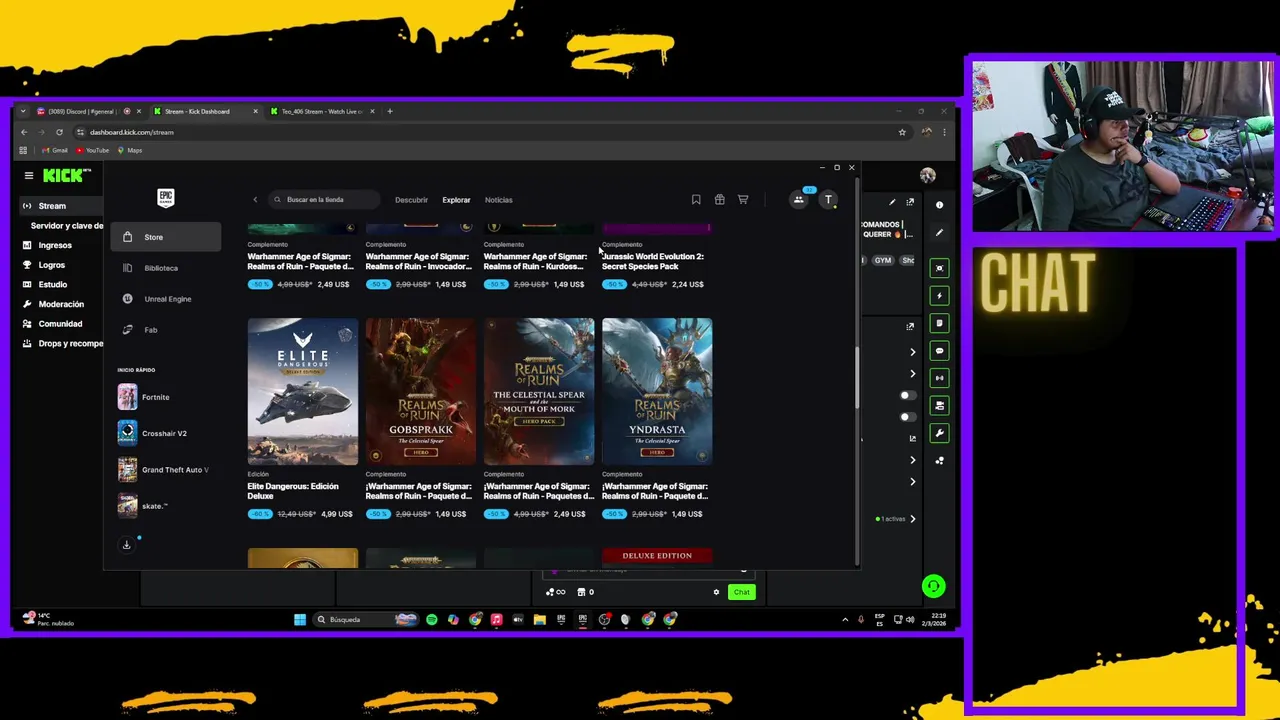Viewport: 1280px width, 720px height.
Task: Open the Gmail bookmark
Action: 55,150
